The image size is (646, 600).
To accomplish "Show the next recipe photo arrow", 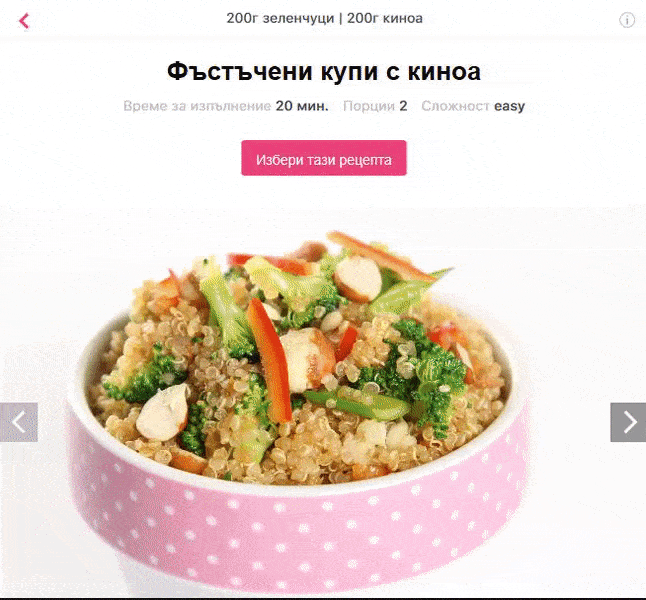I will tap(628, 422).
